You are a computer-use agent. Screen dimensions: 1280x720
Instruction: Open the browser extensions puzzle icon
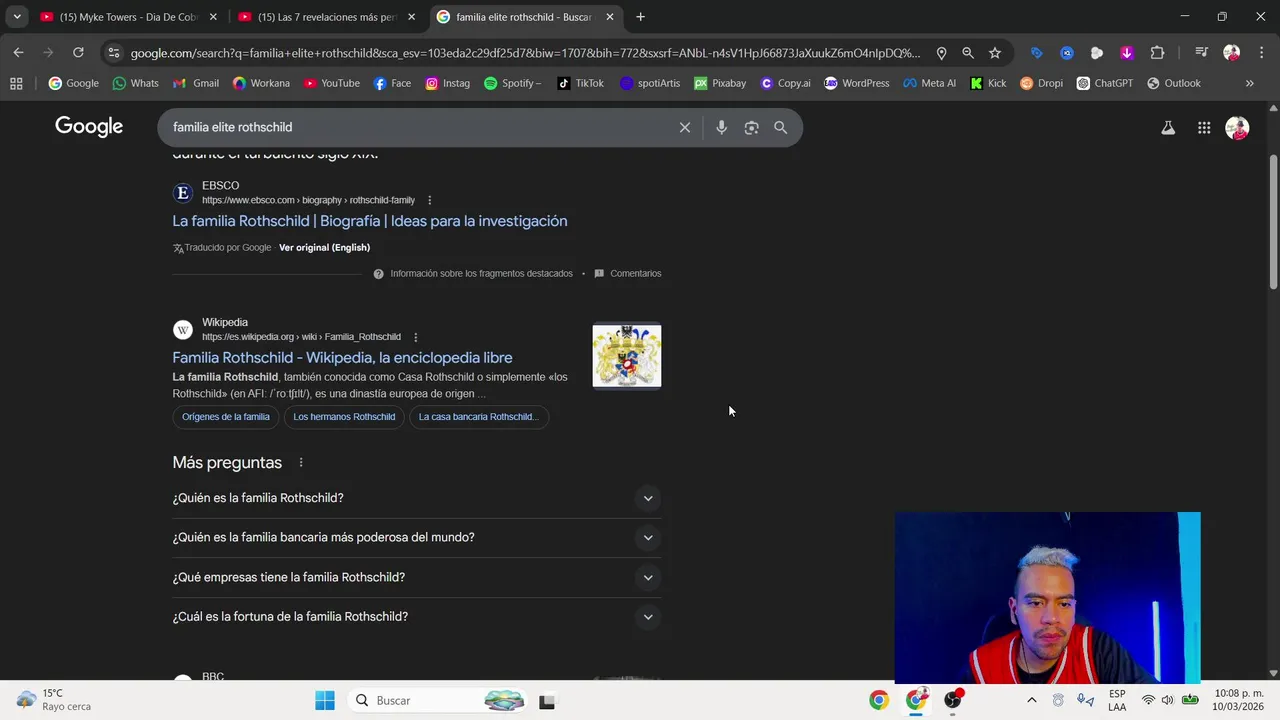click(x=1157, y=53)
